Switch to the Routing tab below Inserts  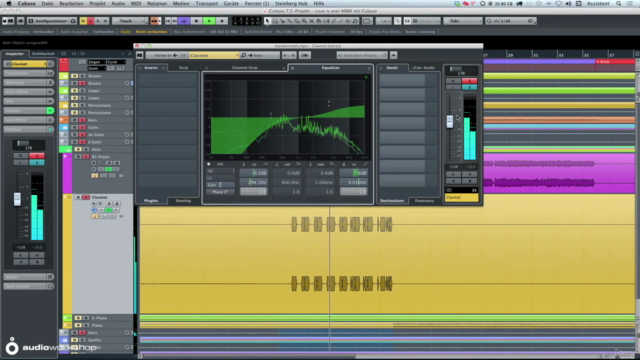183,201
